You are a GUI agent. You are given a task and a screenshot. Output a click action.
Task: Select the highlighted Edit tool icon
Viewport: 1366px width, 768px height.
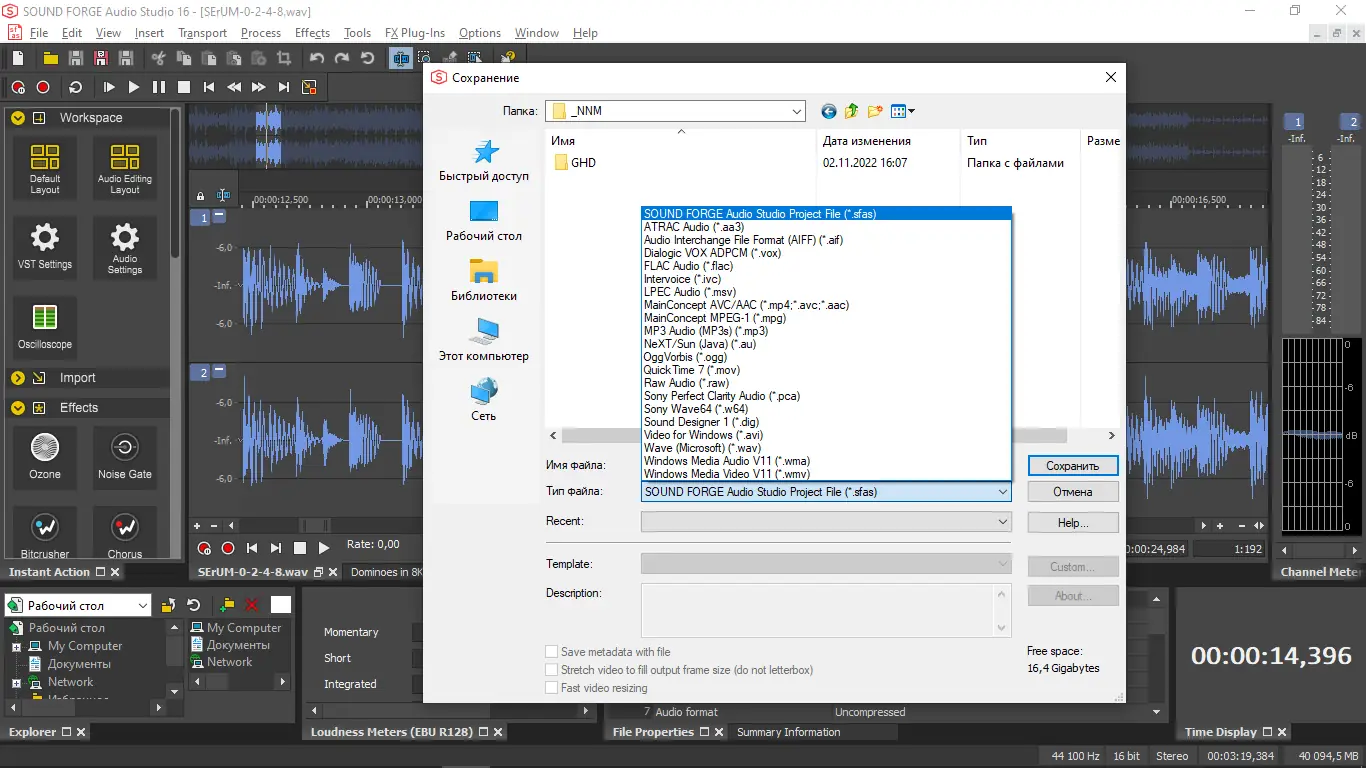(401, 58)
